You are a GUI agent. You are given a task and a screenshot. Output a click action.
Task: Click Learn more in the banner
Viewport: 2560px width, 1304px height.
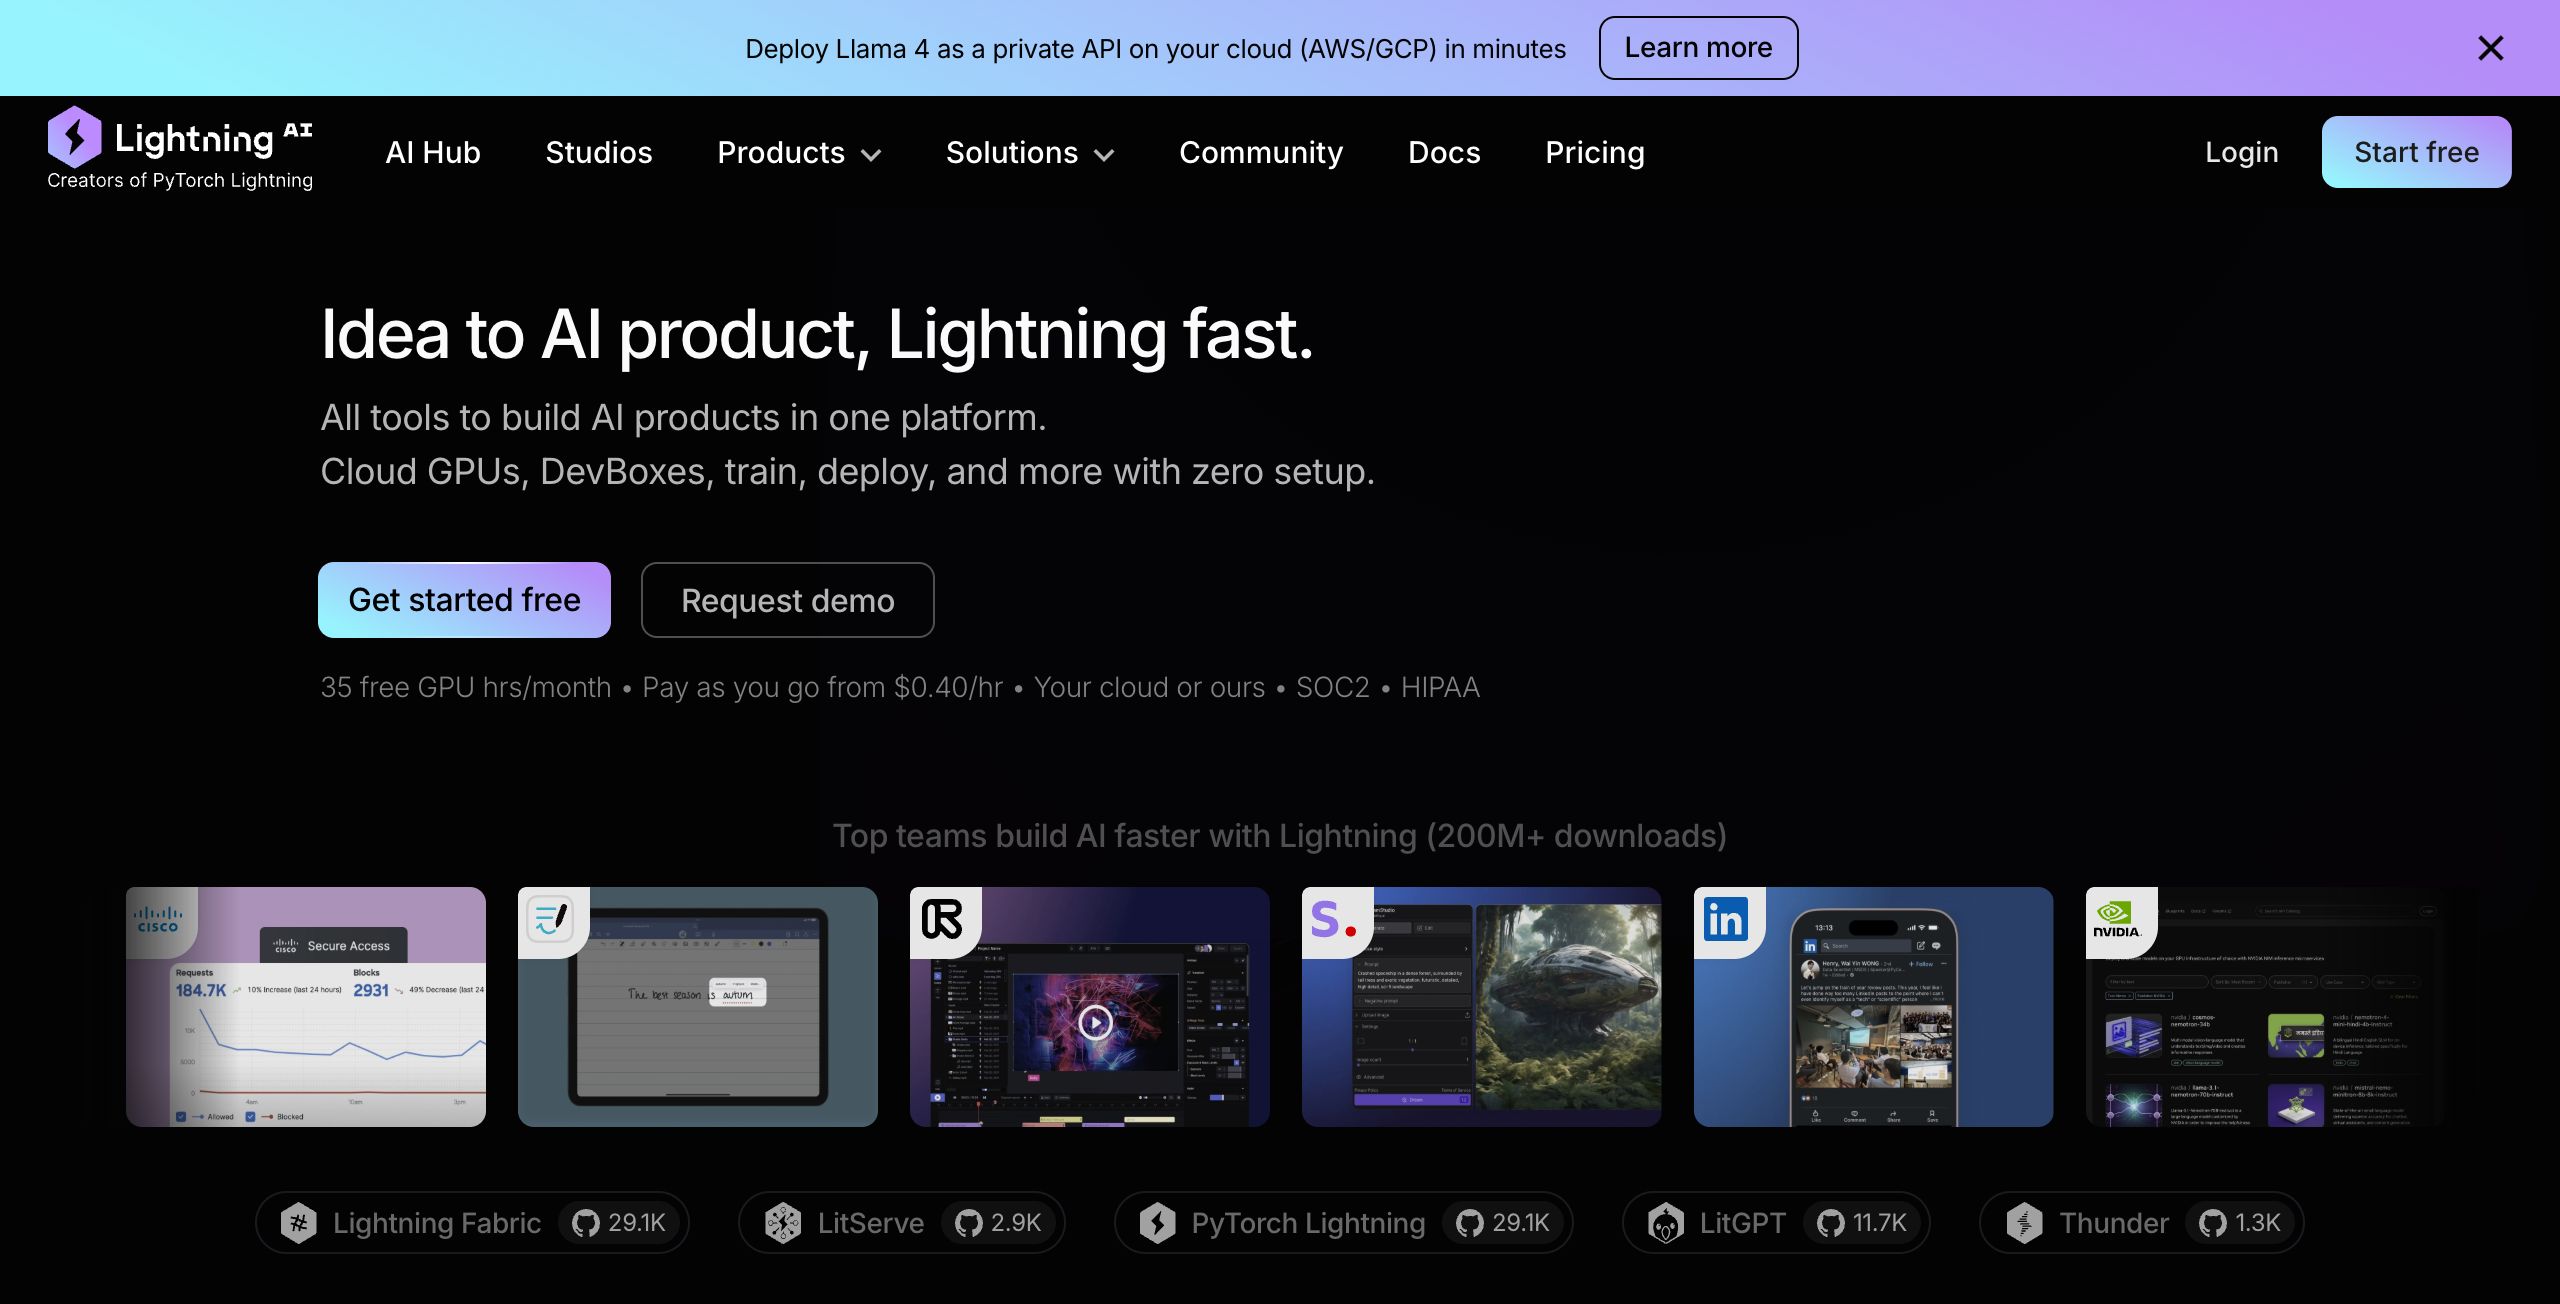click(1697, 48)
